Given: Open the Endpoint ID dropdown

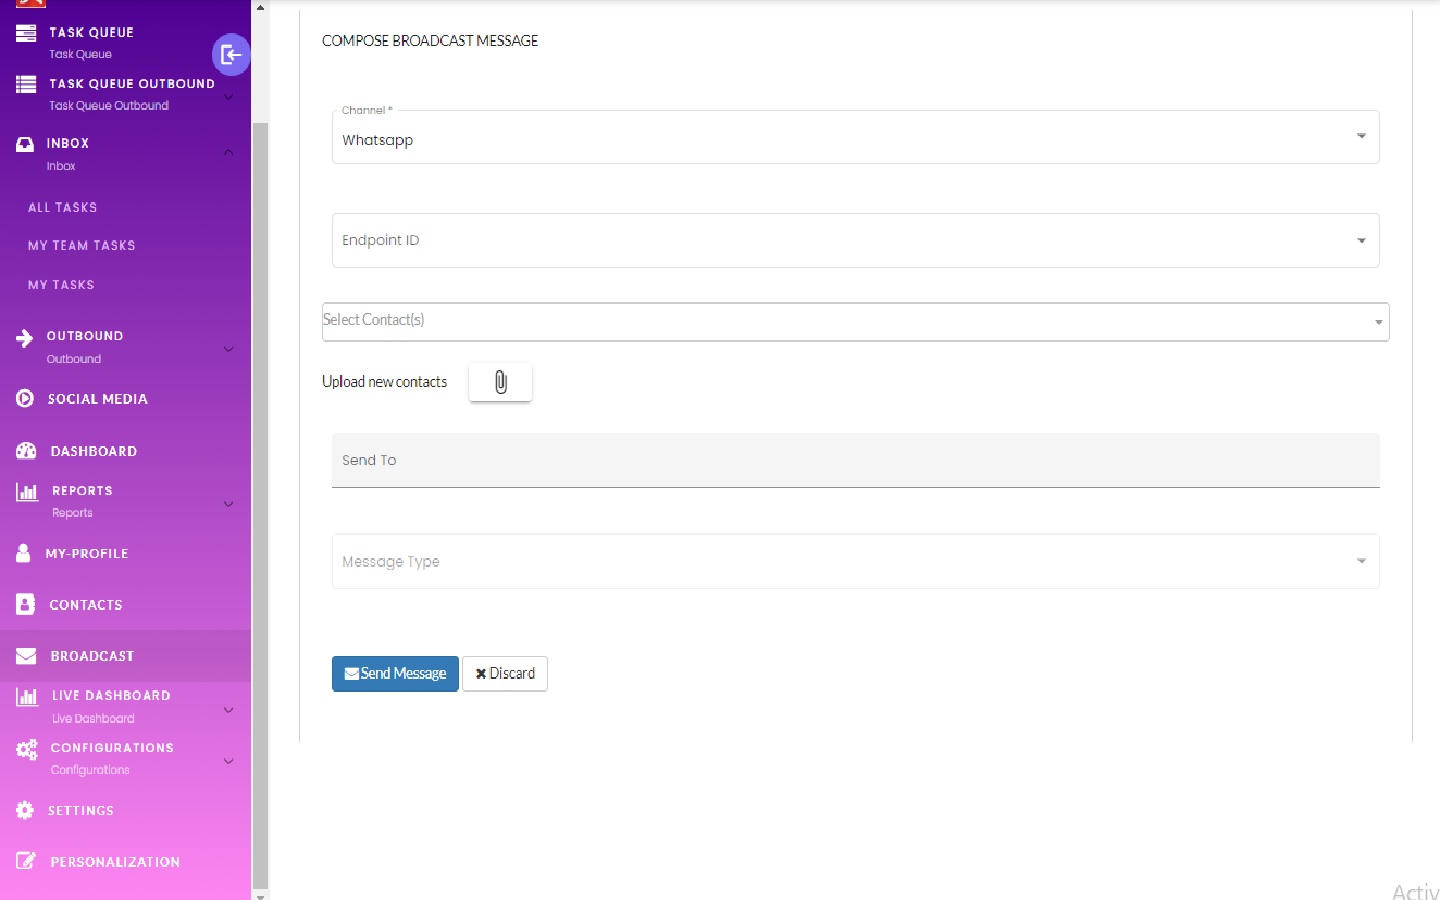Looking at the screenshot, I should pyautogui.click(x=855, y=240).
